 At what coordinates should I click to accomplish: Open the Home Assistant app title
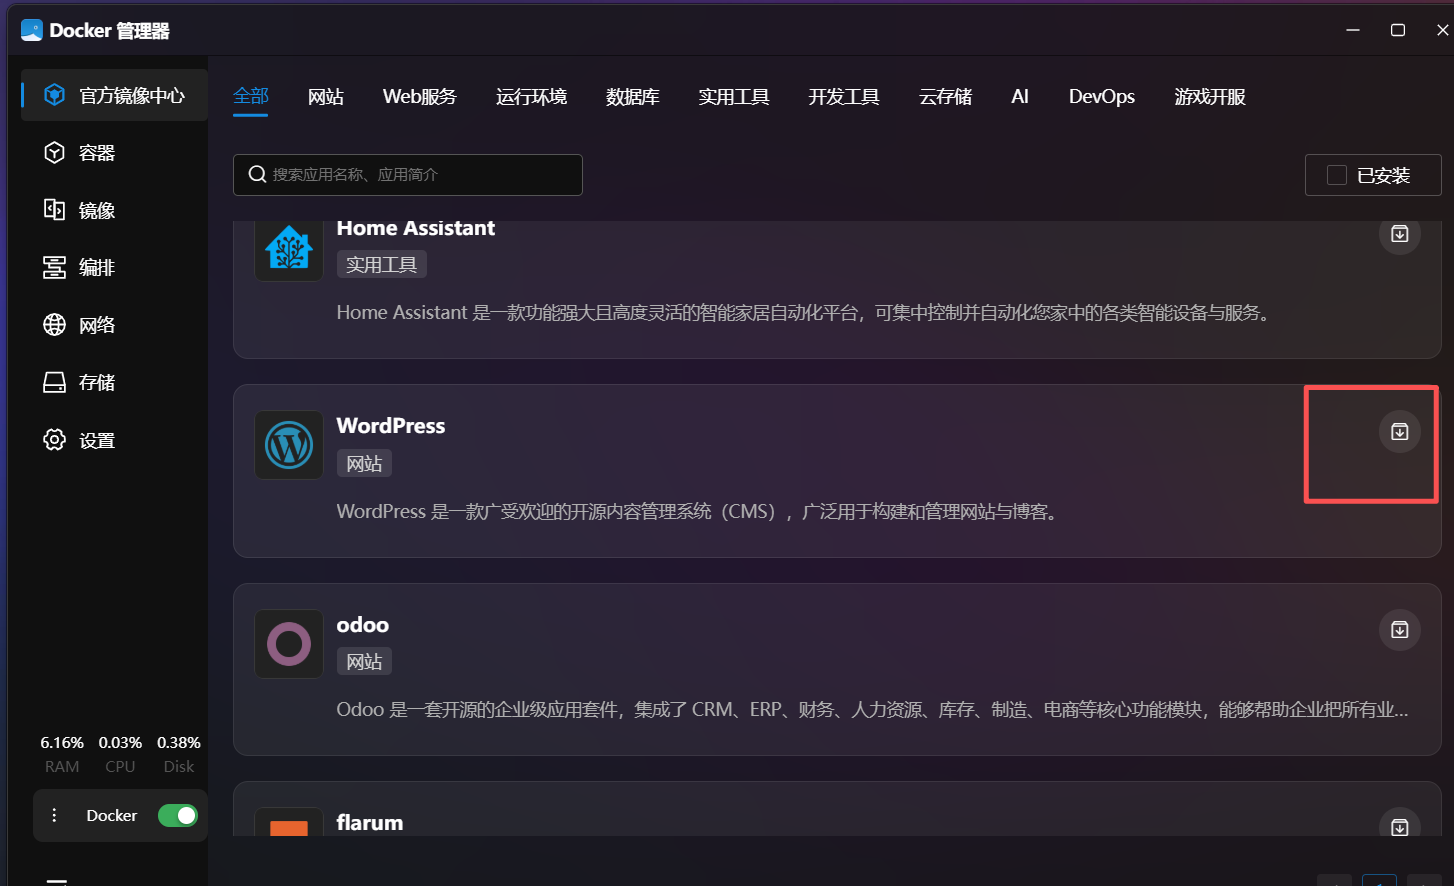[x=416, y=228]
